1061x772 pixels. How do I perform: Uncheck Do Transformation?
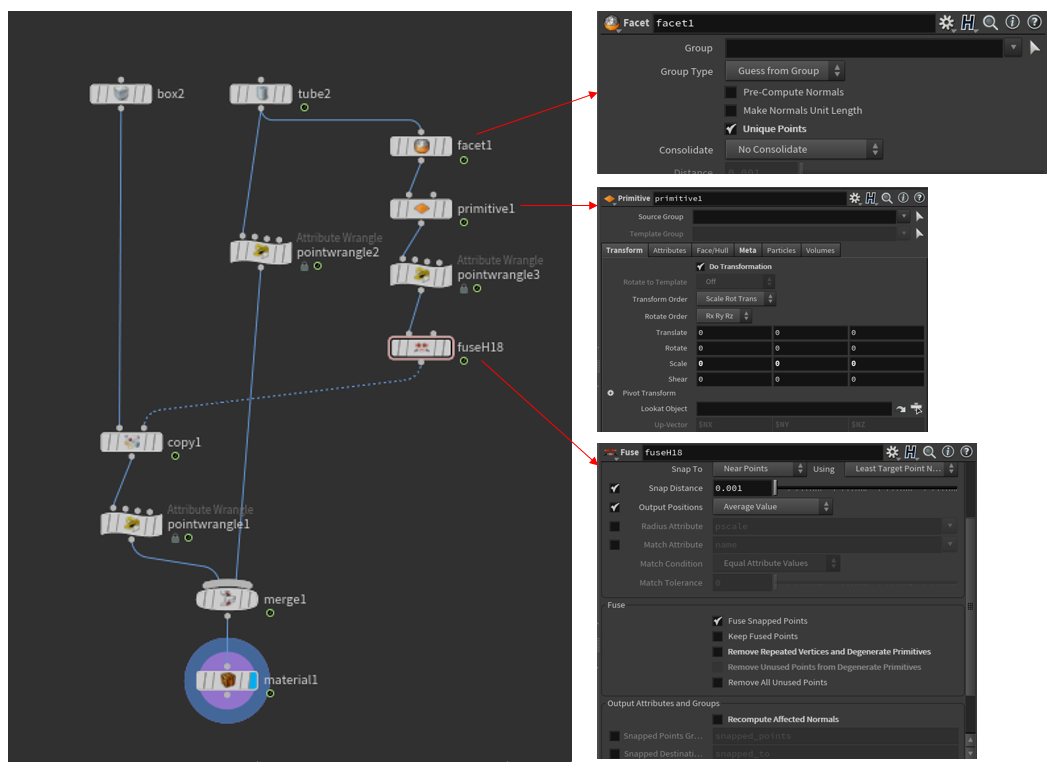tap(700, 267)
